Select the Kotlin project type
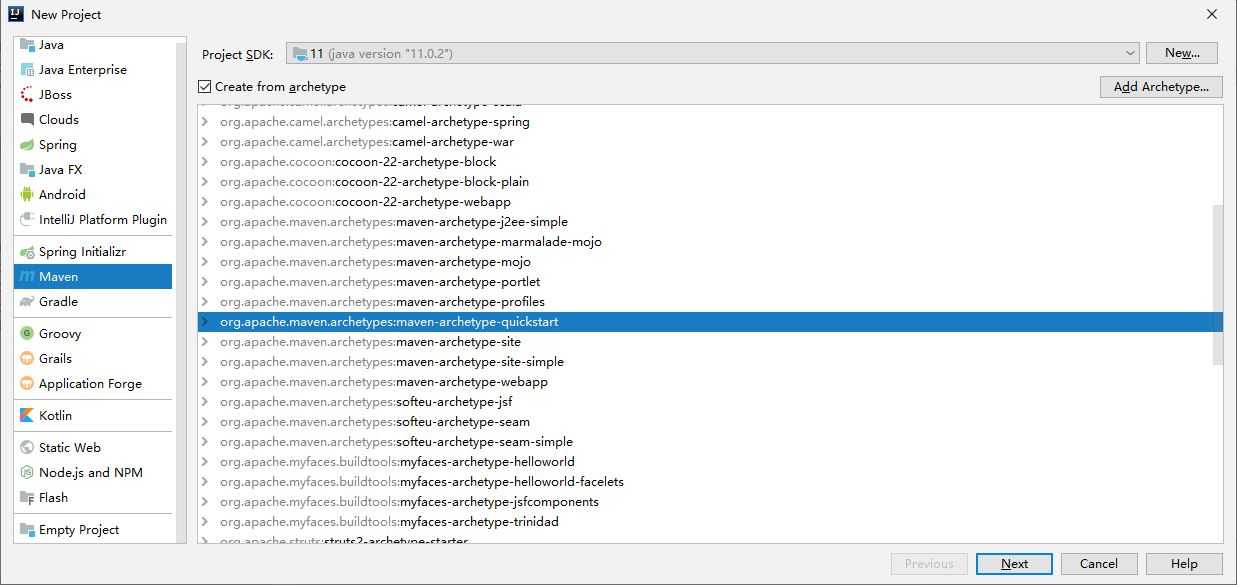 click(x=93, y=416)
